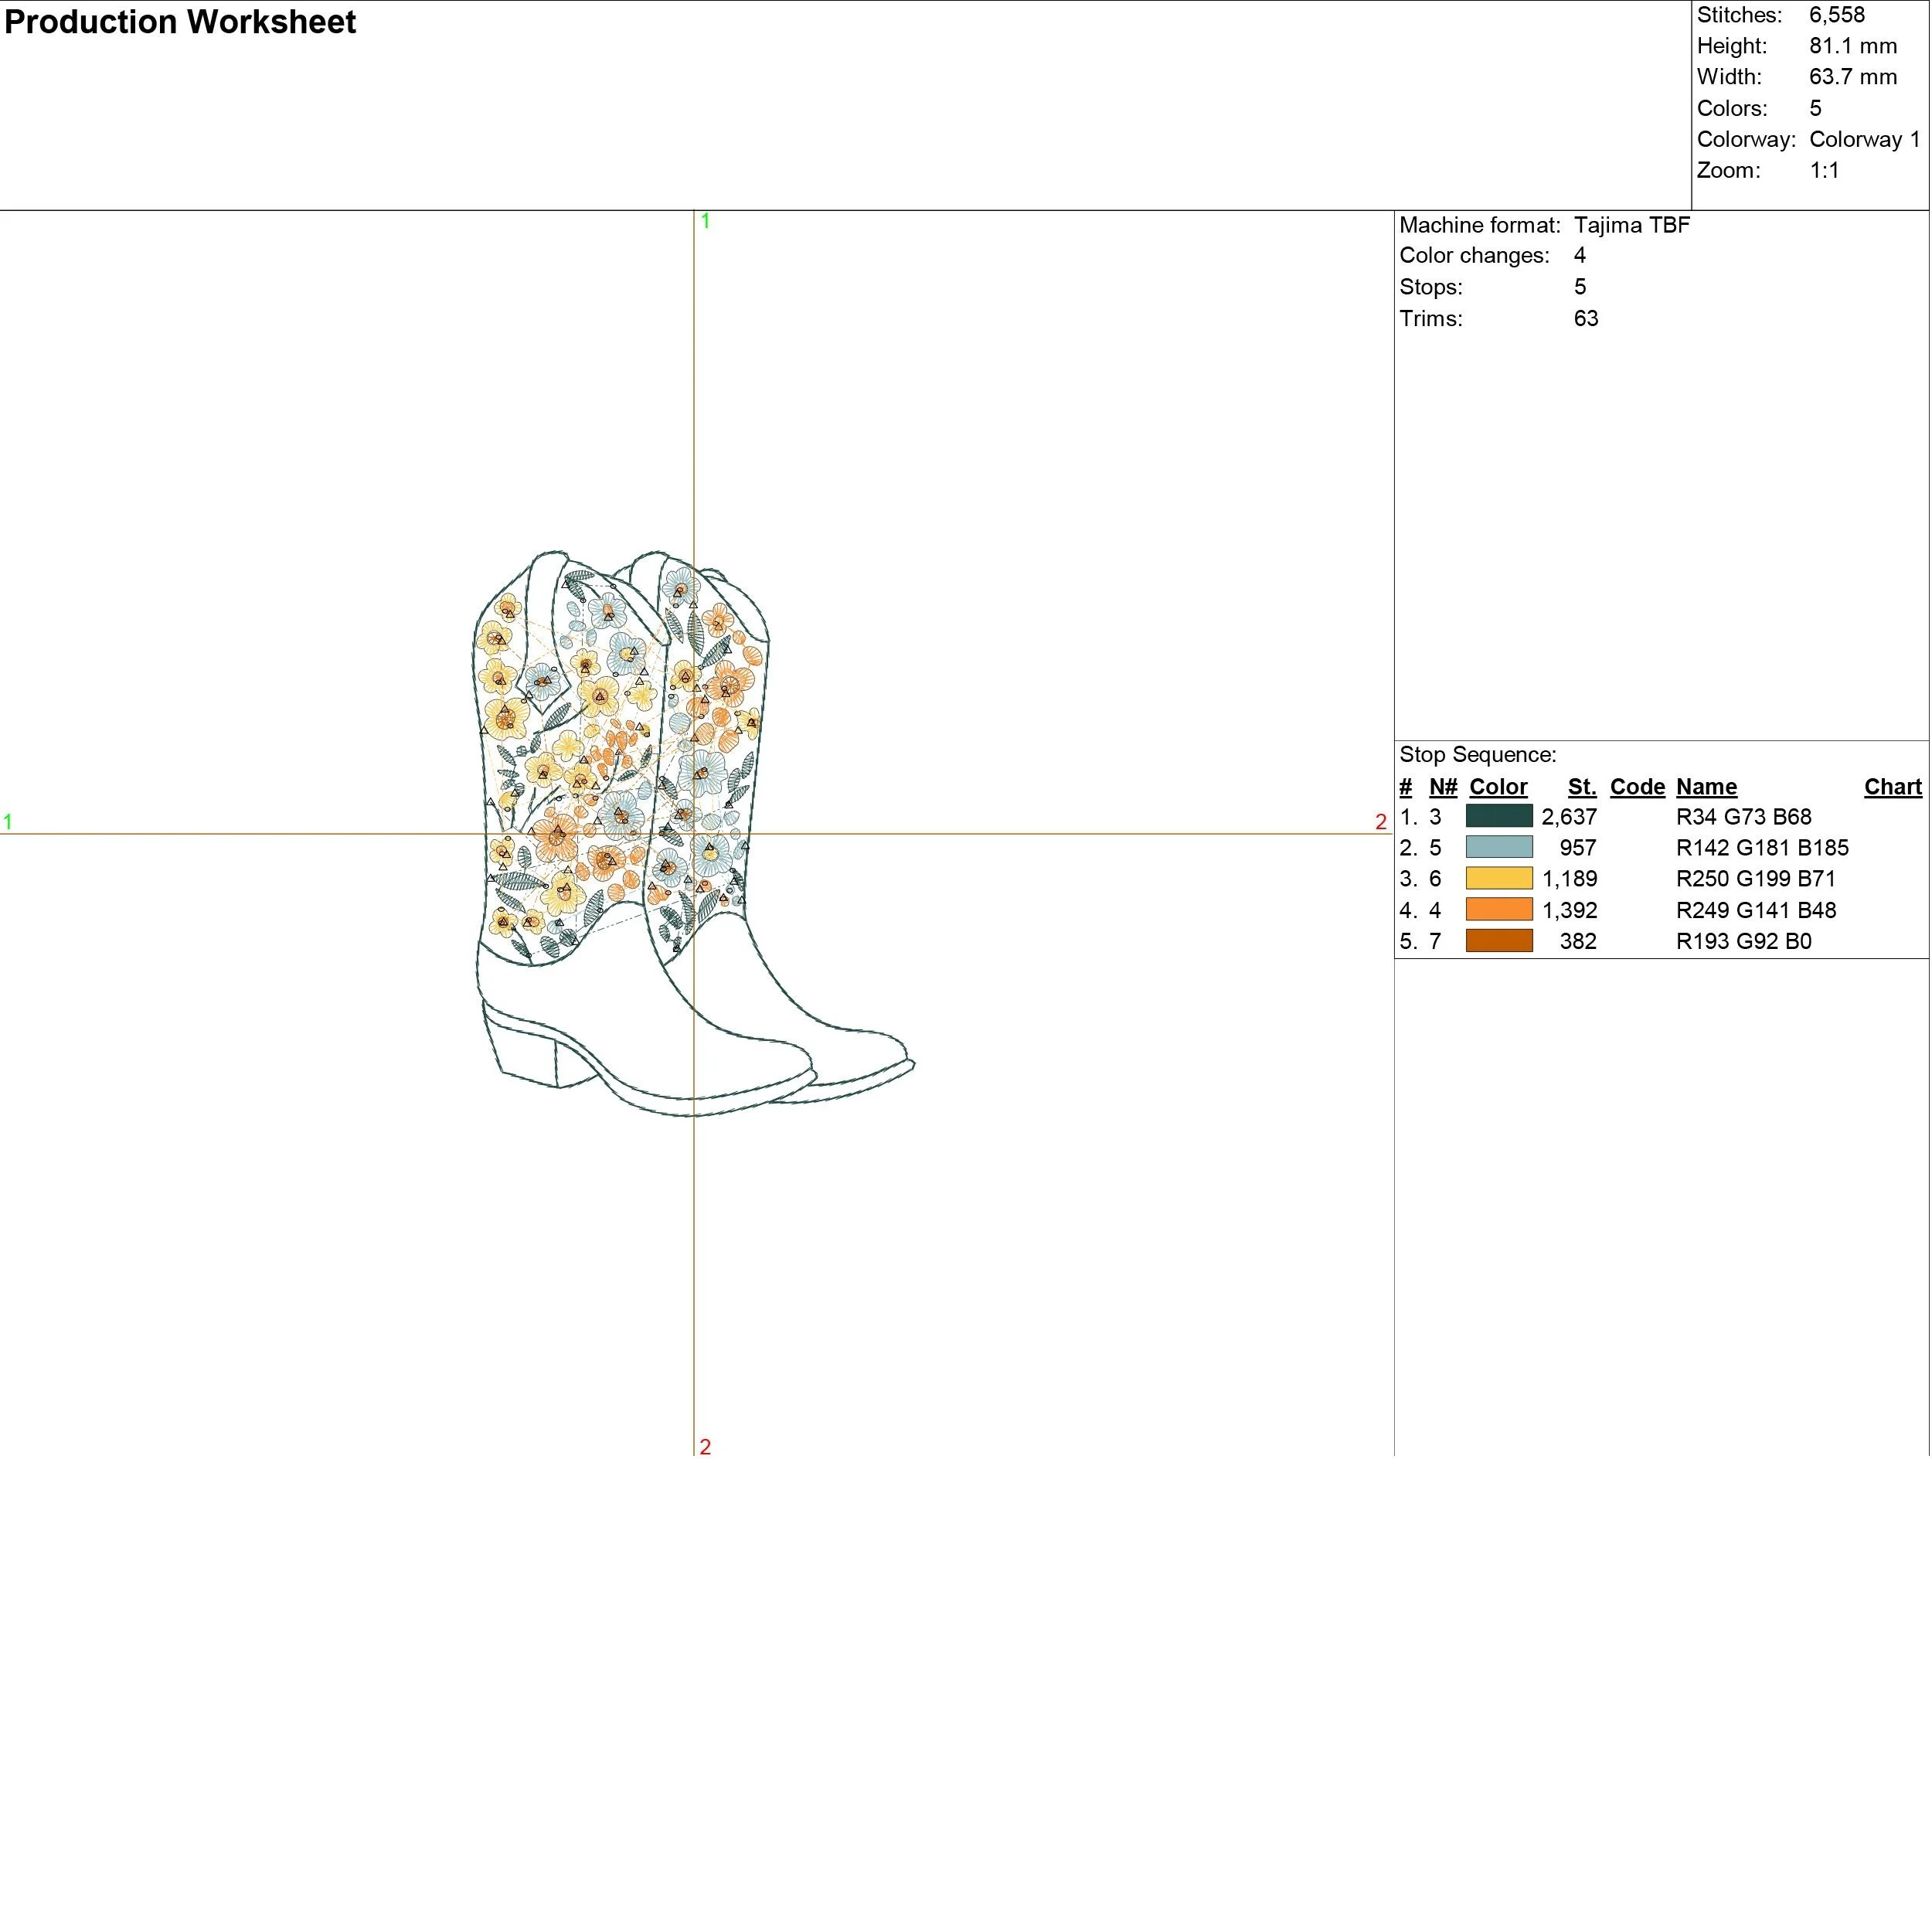
Task: Click the brown thread color swatch
Action: point(1498,940)
